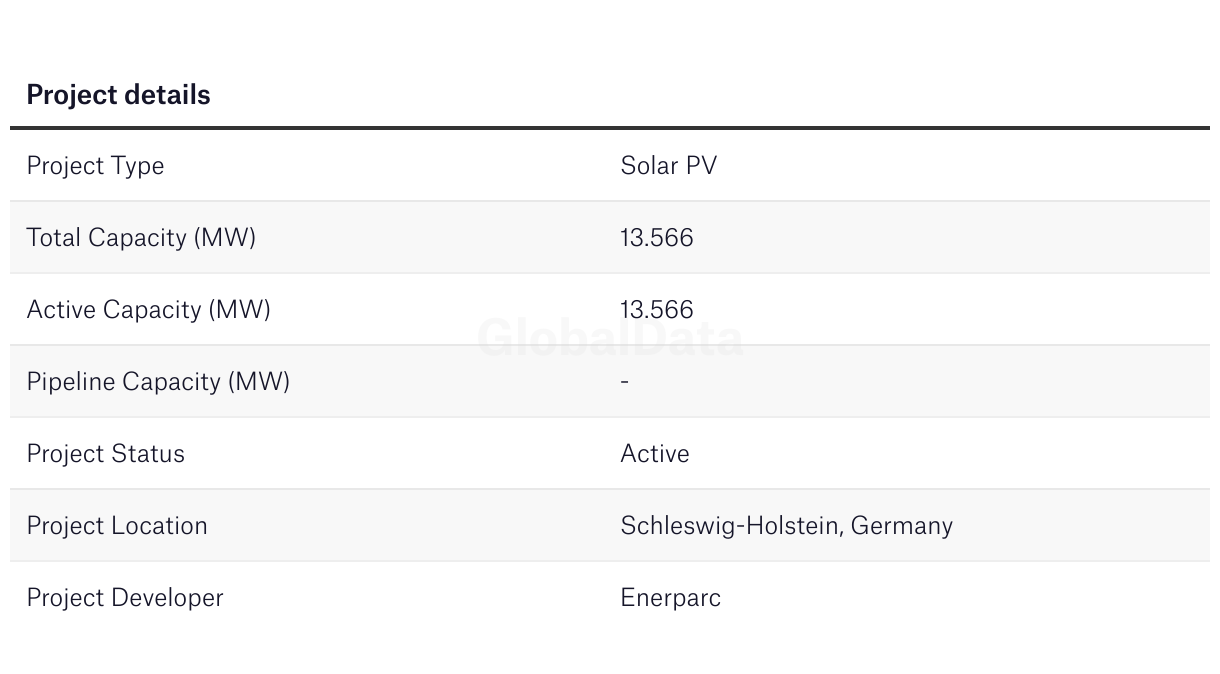
Task: Click the Active status value
Action: (x=655, y=454)
